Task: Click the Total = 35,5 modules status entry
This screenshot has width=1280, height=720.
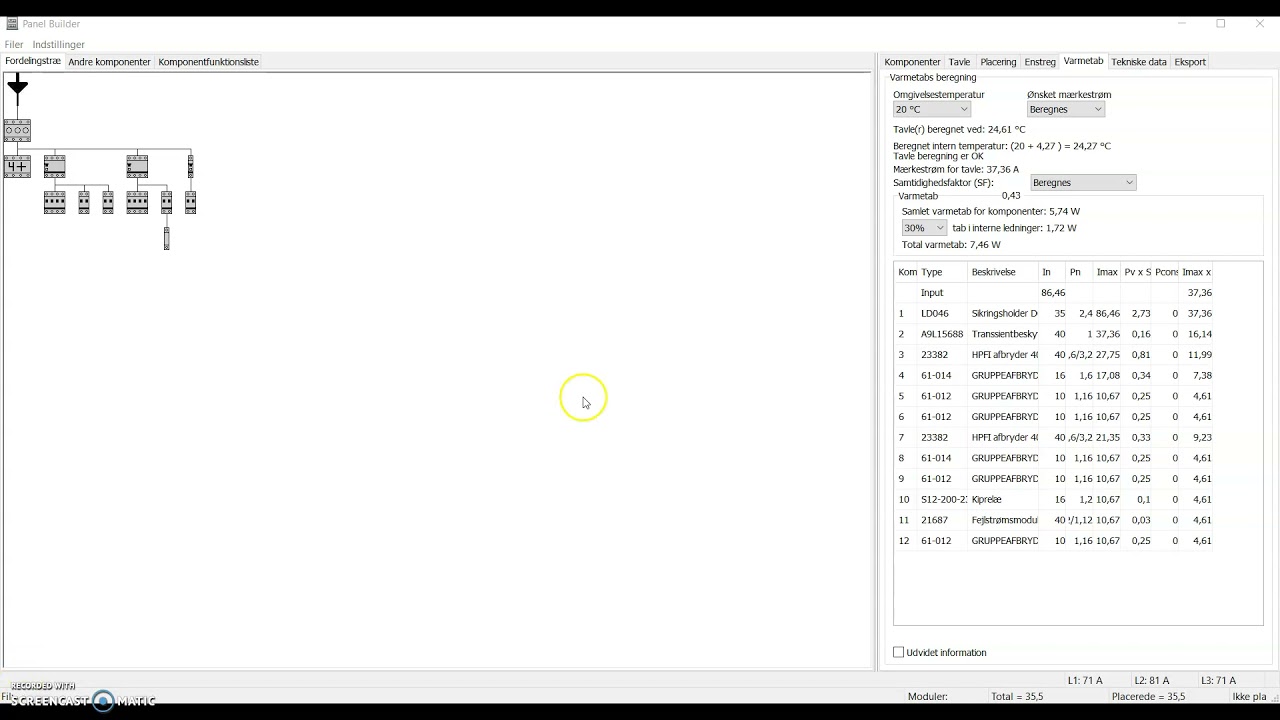Action: (1017, 697)
